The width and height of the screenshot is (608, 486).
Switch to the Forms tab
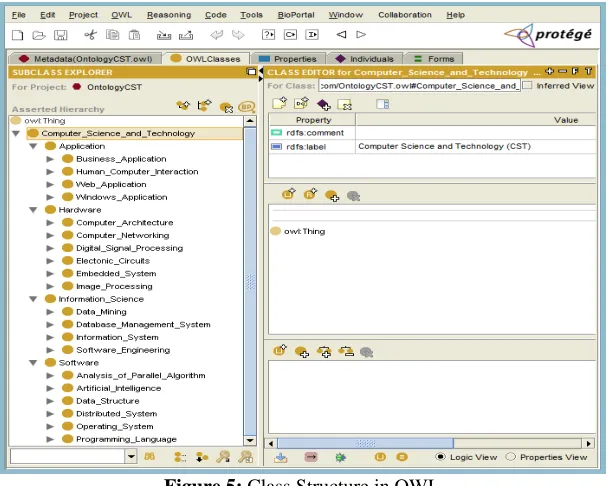click(x=434, y=59)
